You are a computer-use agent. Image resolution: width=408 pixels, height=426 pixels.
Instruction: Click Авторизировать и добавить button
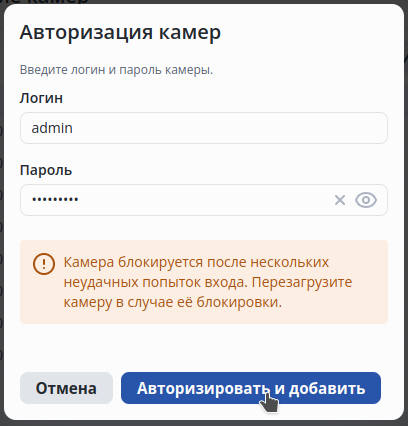[x=251, y=388]
